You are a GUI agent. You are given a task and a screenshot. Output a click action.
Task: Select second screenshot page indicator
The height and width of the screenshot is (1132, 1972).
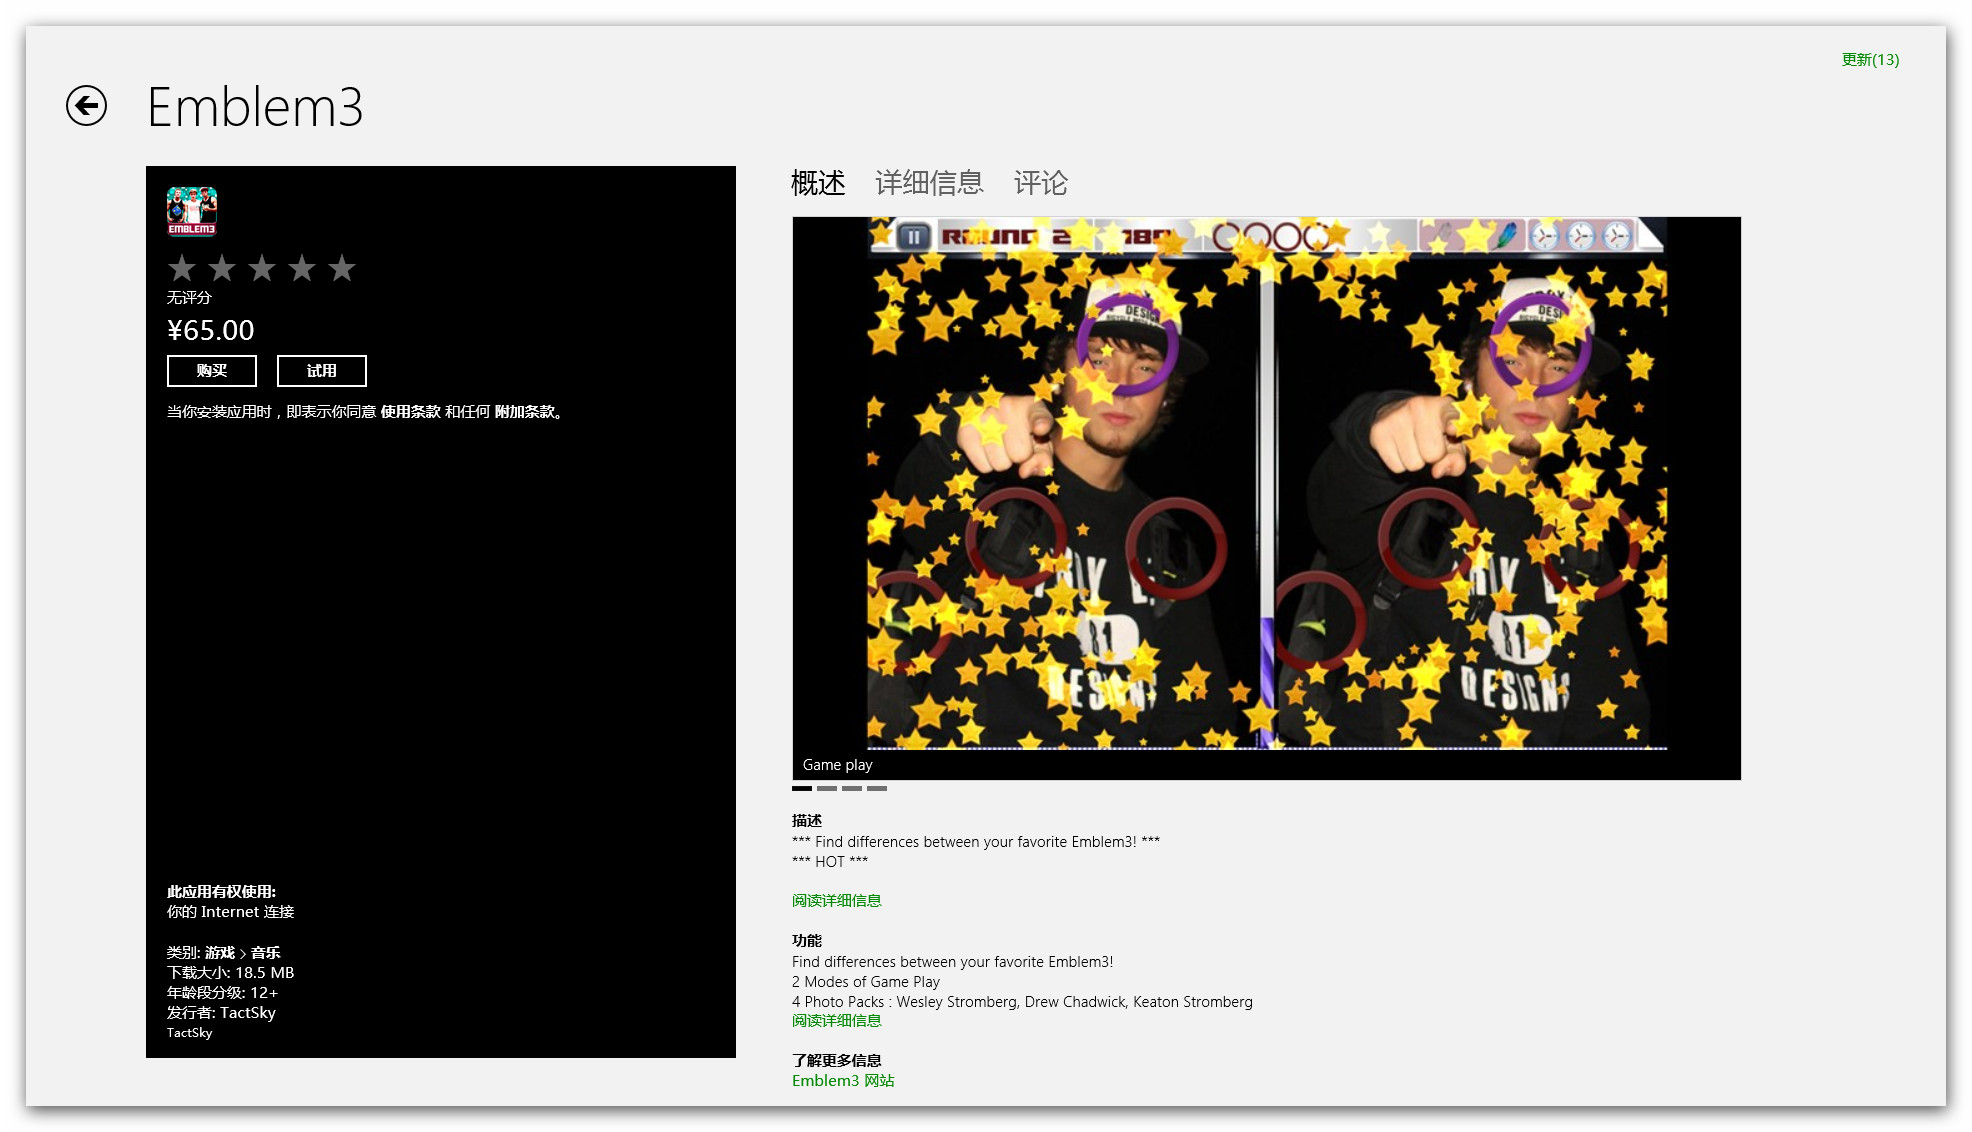coord(827,789)
